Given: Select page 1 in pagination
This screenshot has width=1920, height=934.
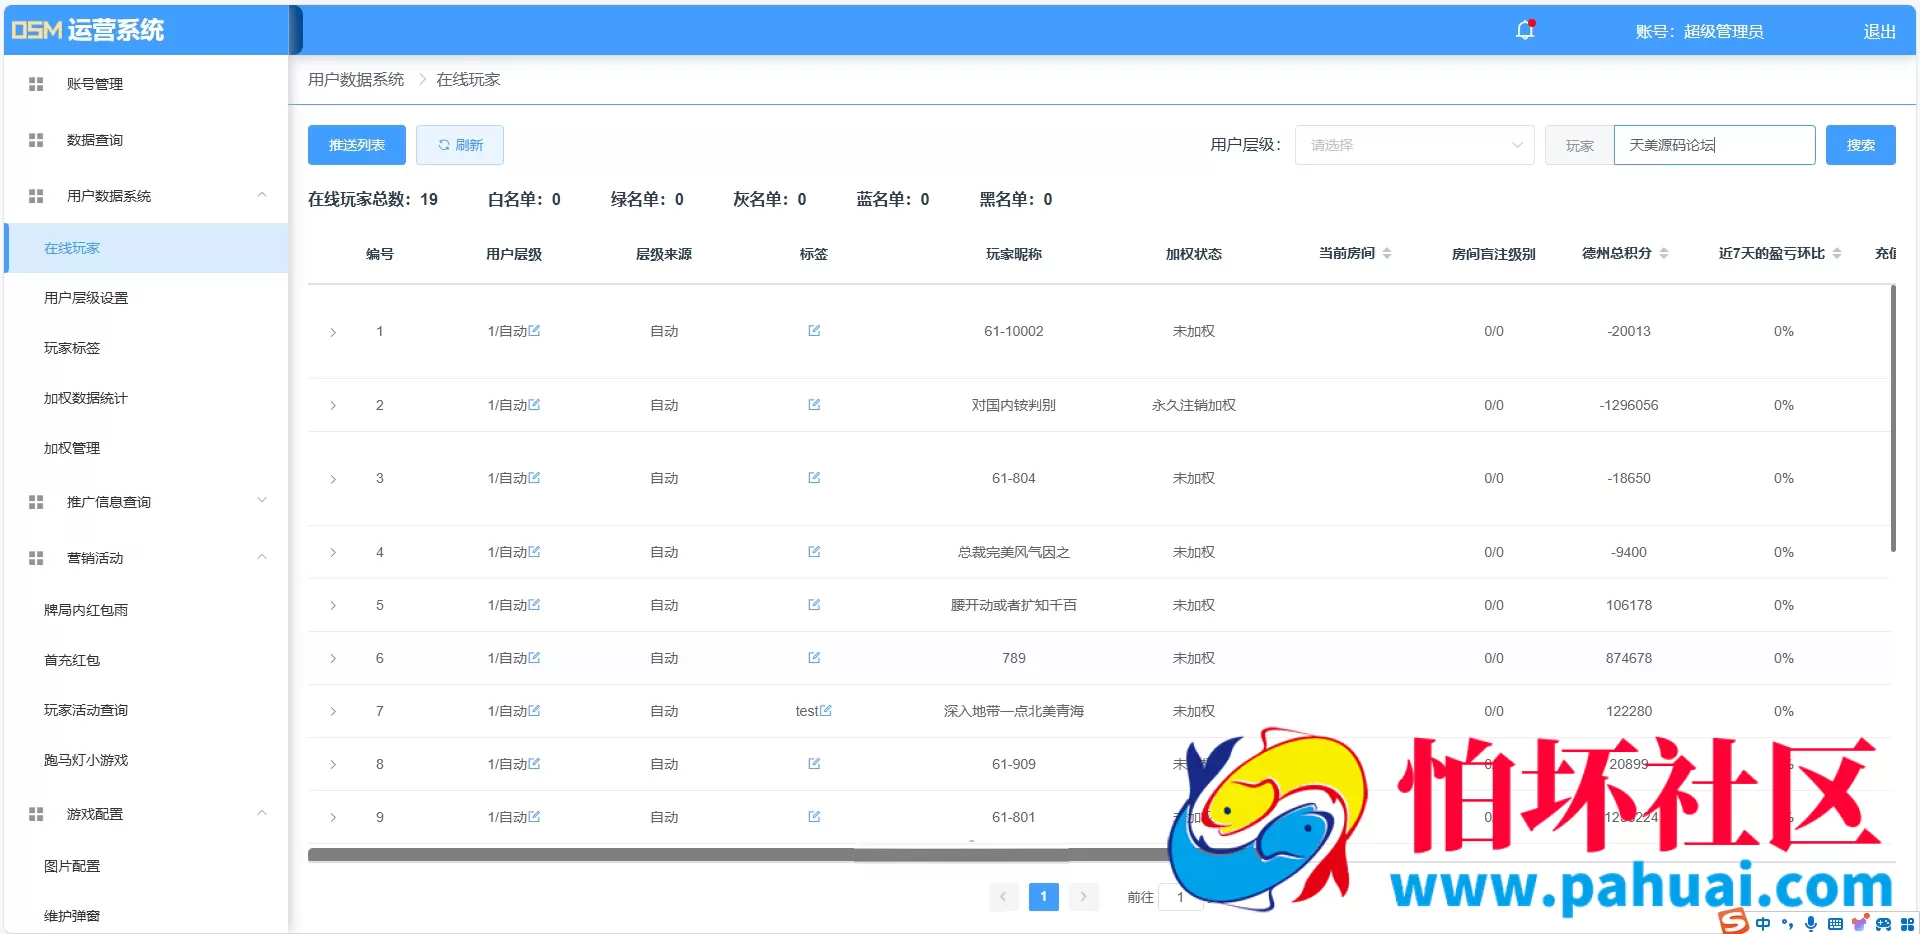Looking at the screenshot, I should pos(1043,897).
